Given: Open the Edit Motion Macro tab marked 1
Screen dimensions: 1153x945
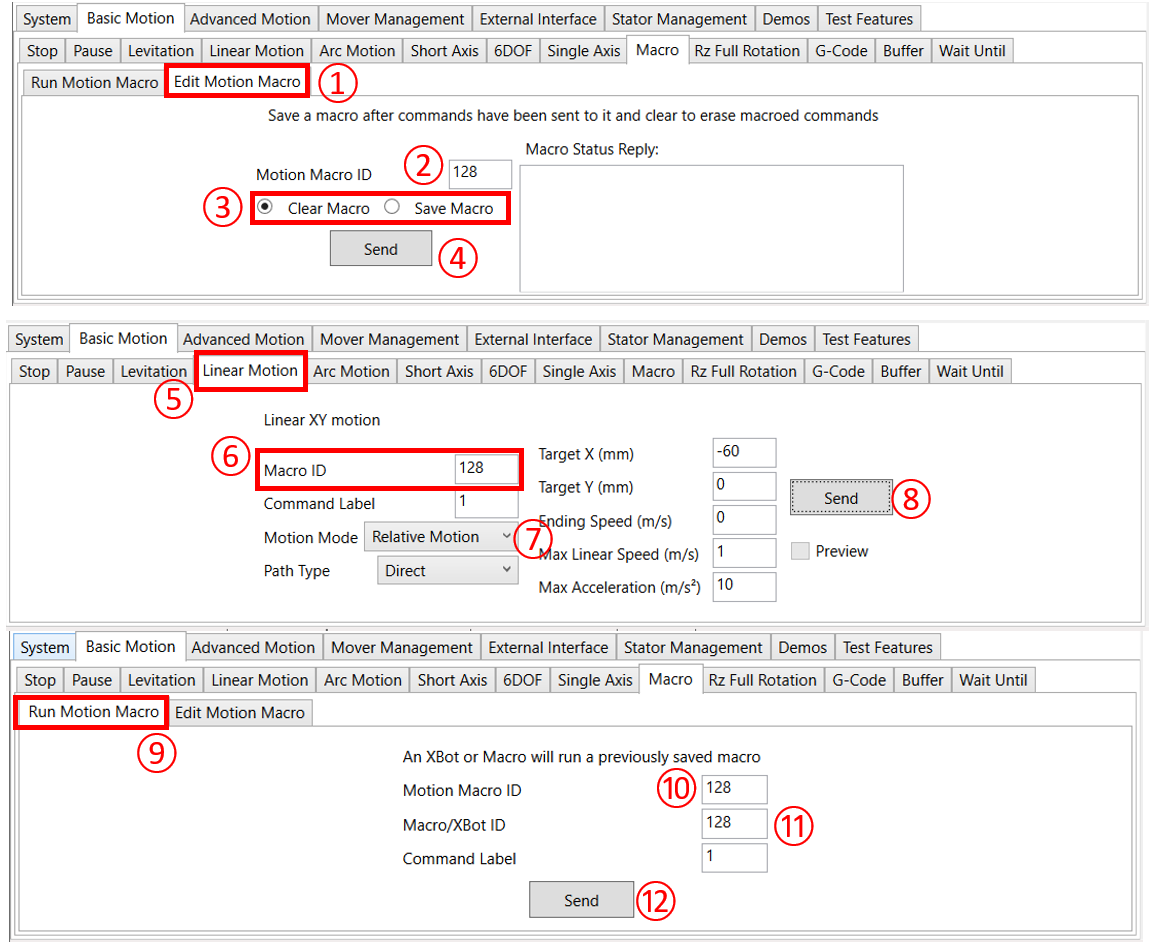Looking at the screenshot, I should [237, 82].
